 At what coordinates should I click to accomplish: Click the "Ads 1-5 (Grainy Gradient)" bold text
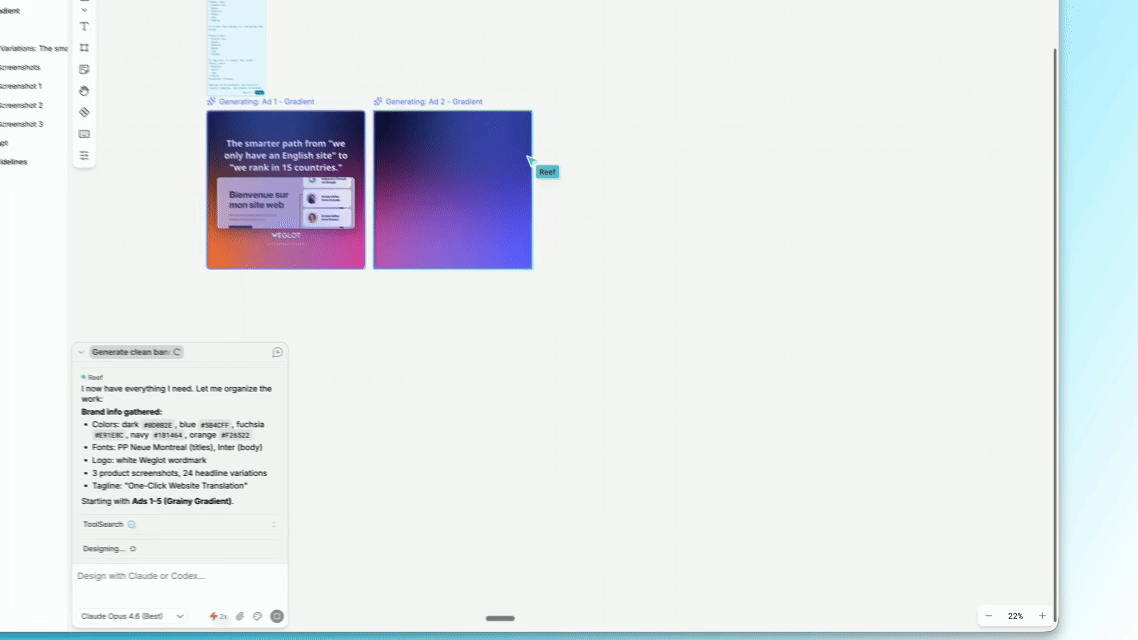tap(182, 501)
